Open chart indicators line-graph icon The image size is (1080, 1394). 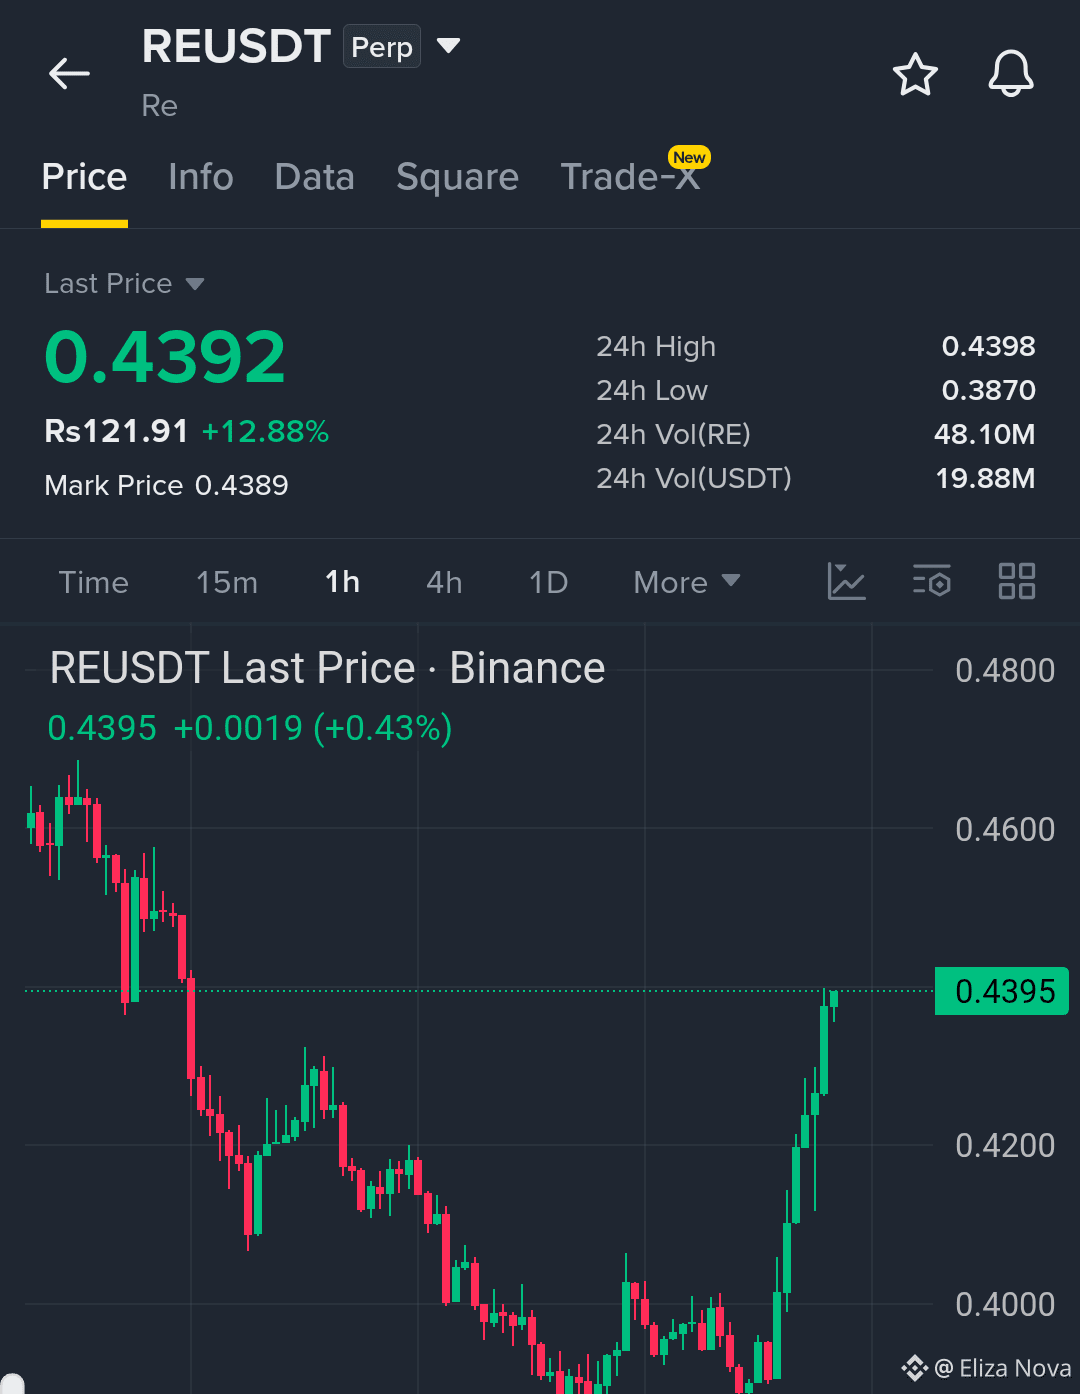click(846, 581)
